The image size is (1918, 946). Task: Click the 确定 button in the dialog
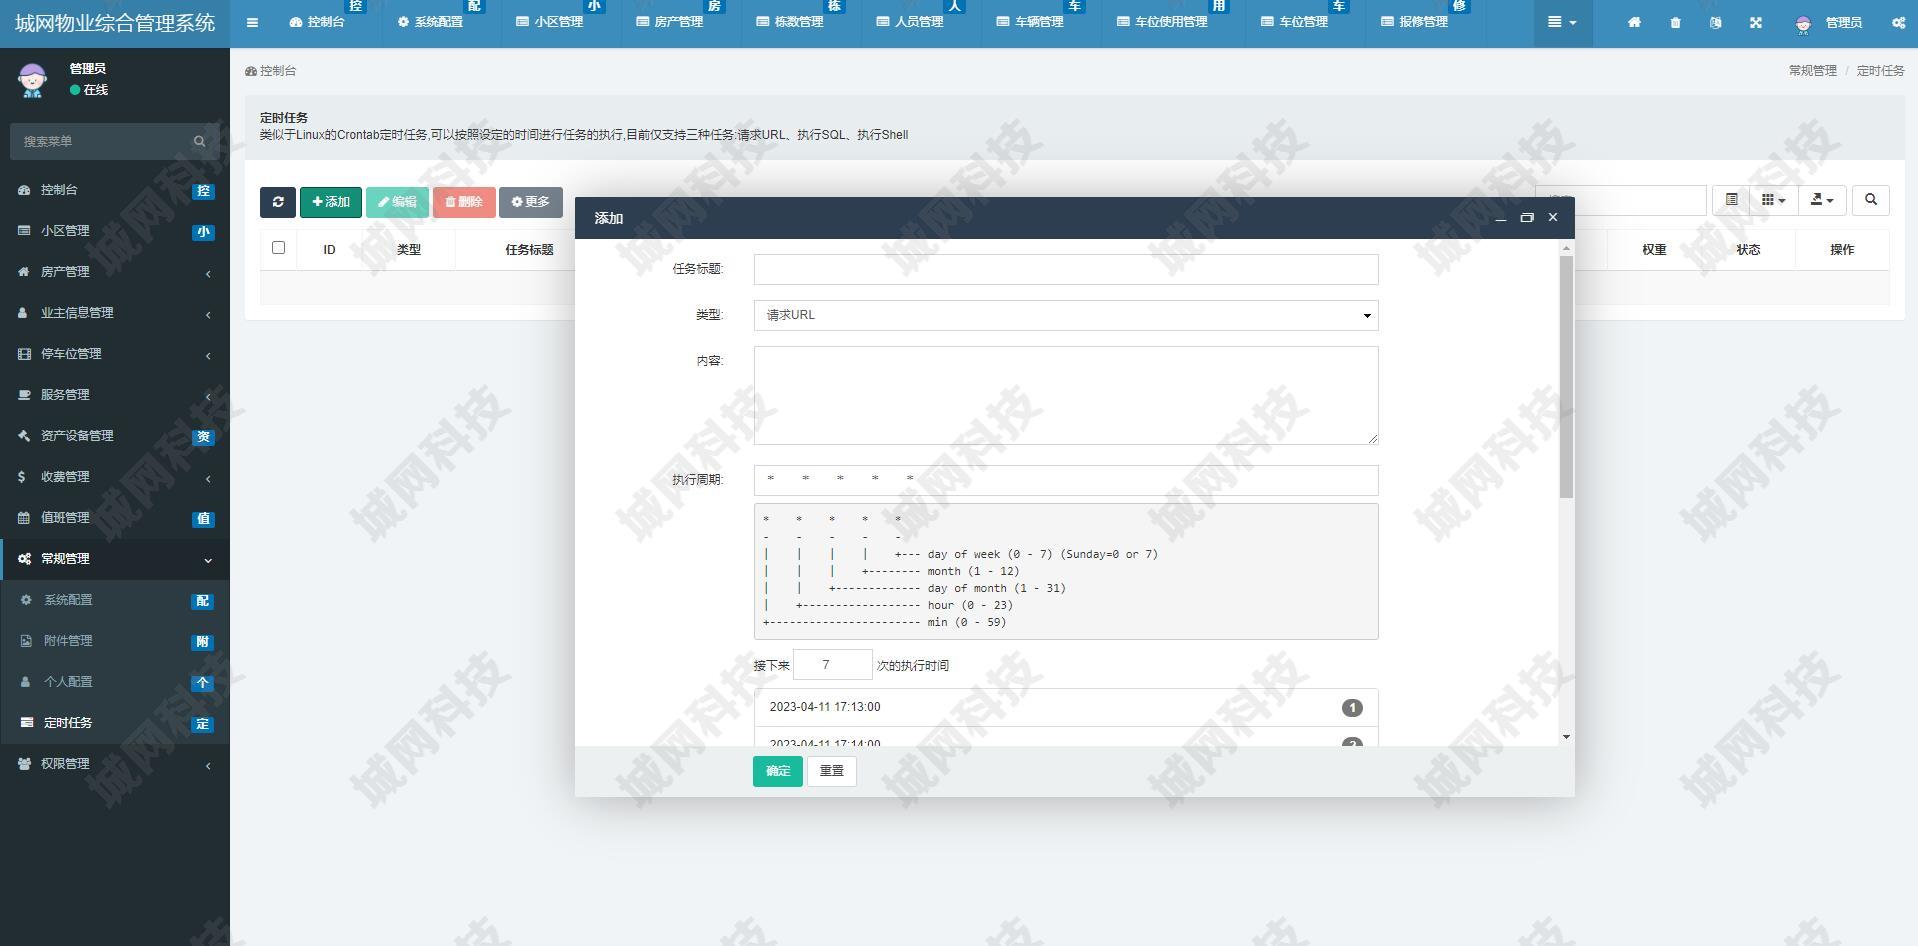coord(778,771)
